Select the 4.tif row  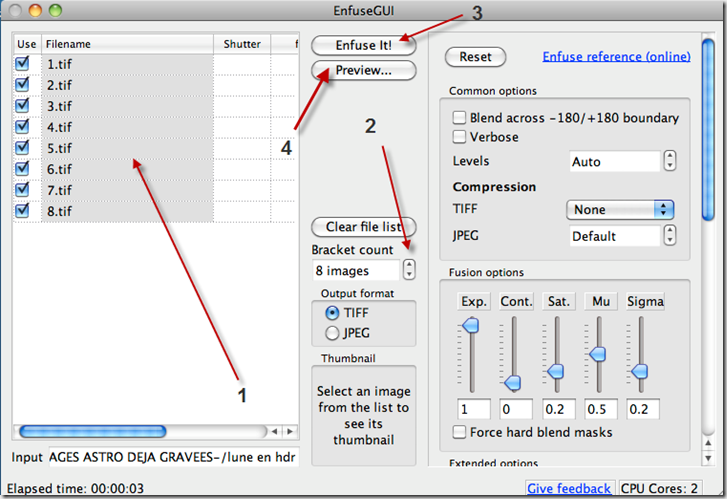155,127
